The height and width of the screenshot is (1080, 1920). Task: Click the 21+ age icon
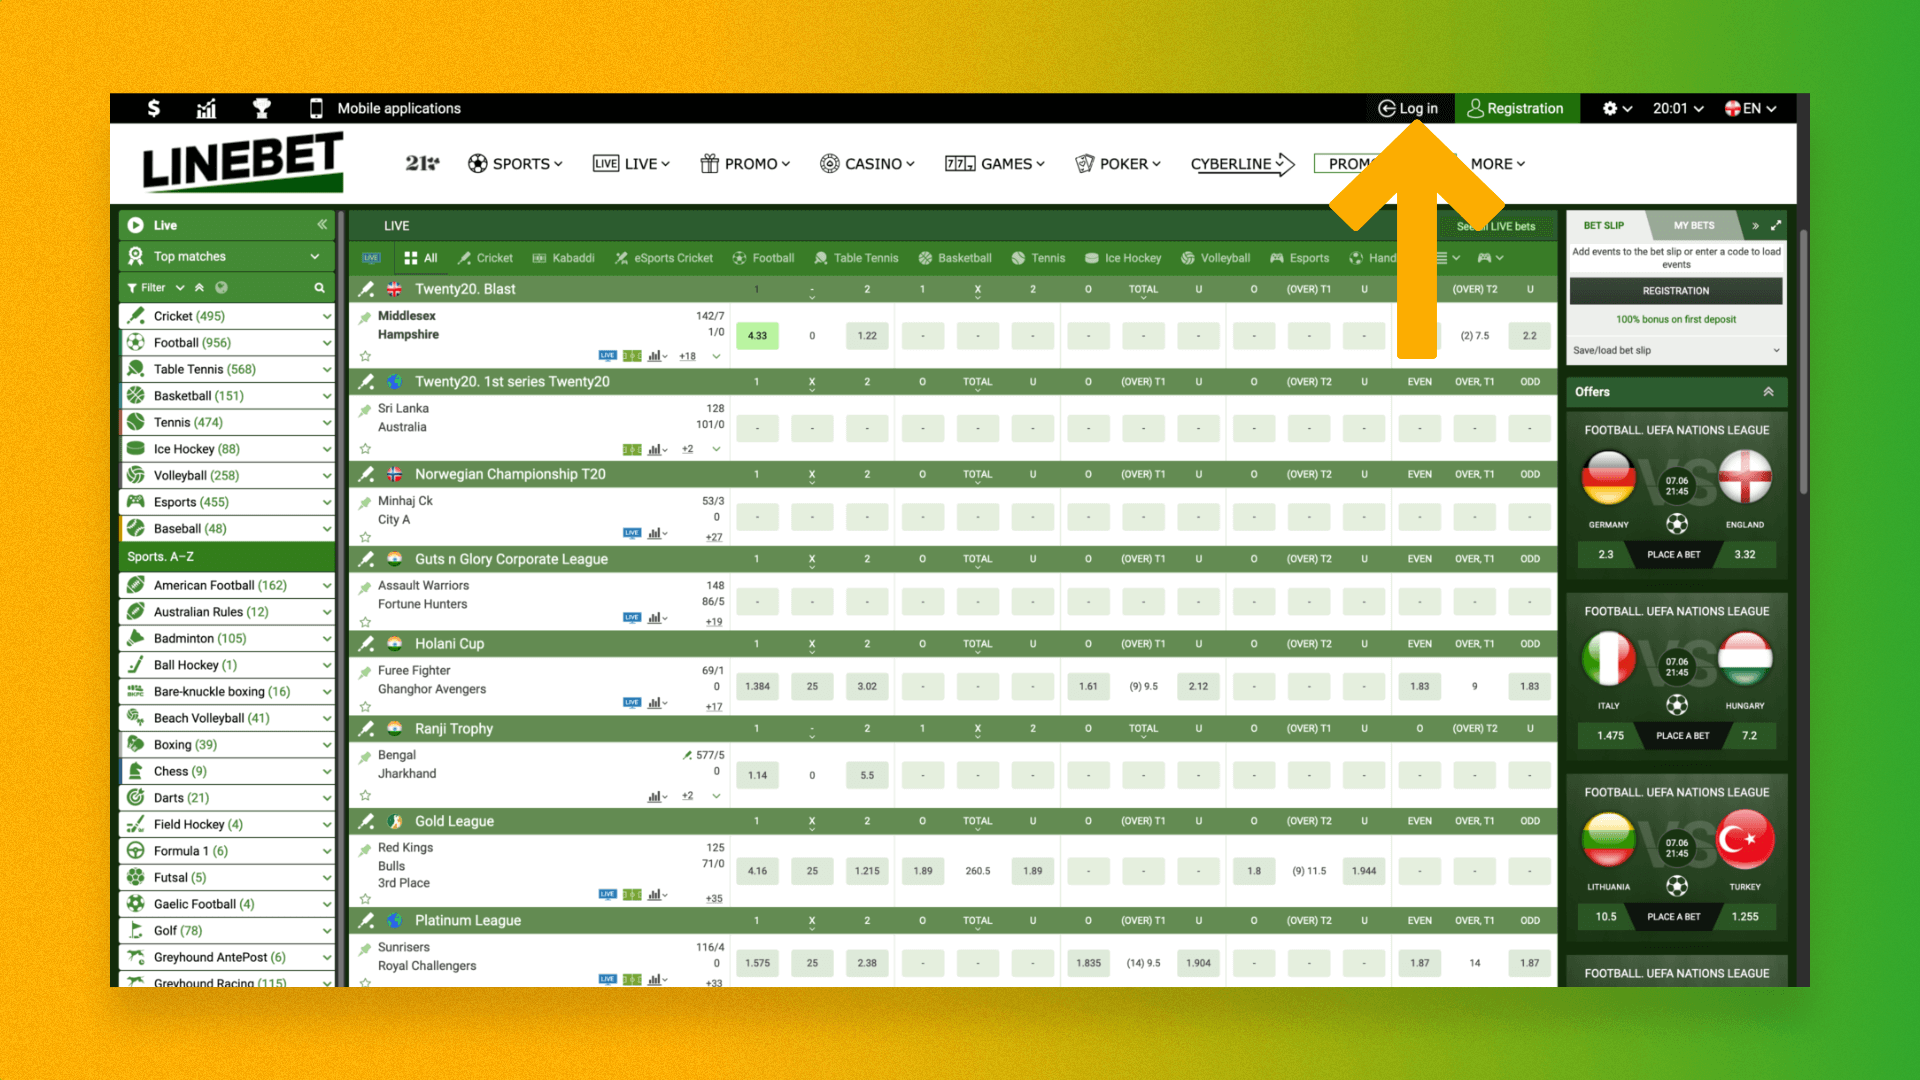pyautogui.click(x=422, y=163)
